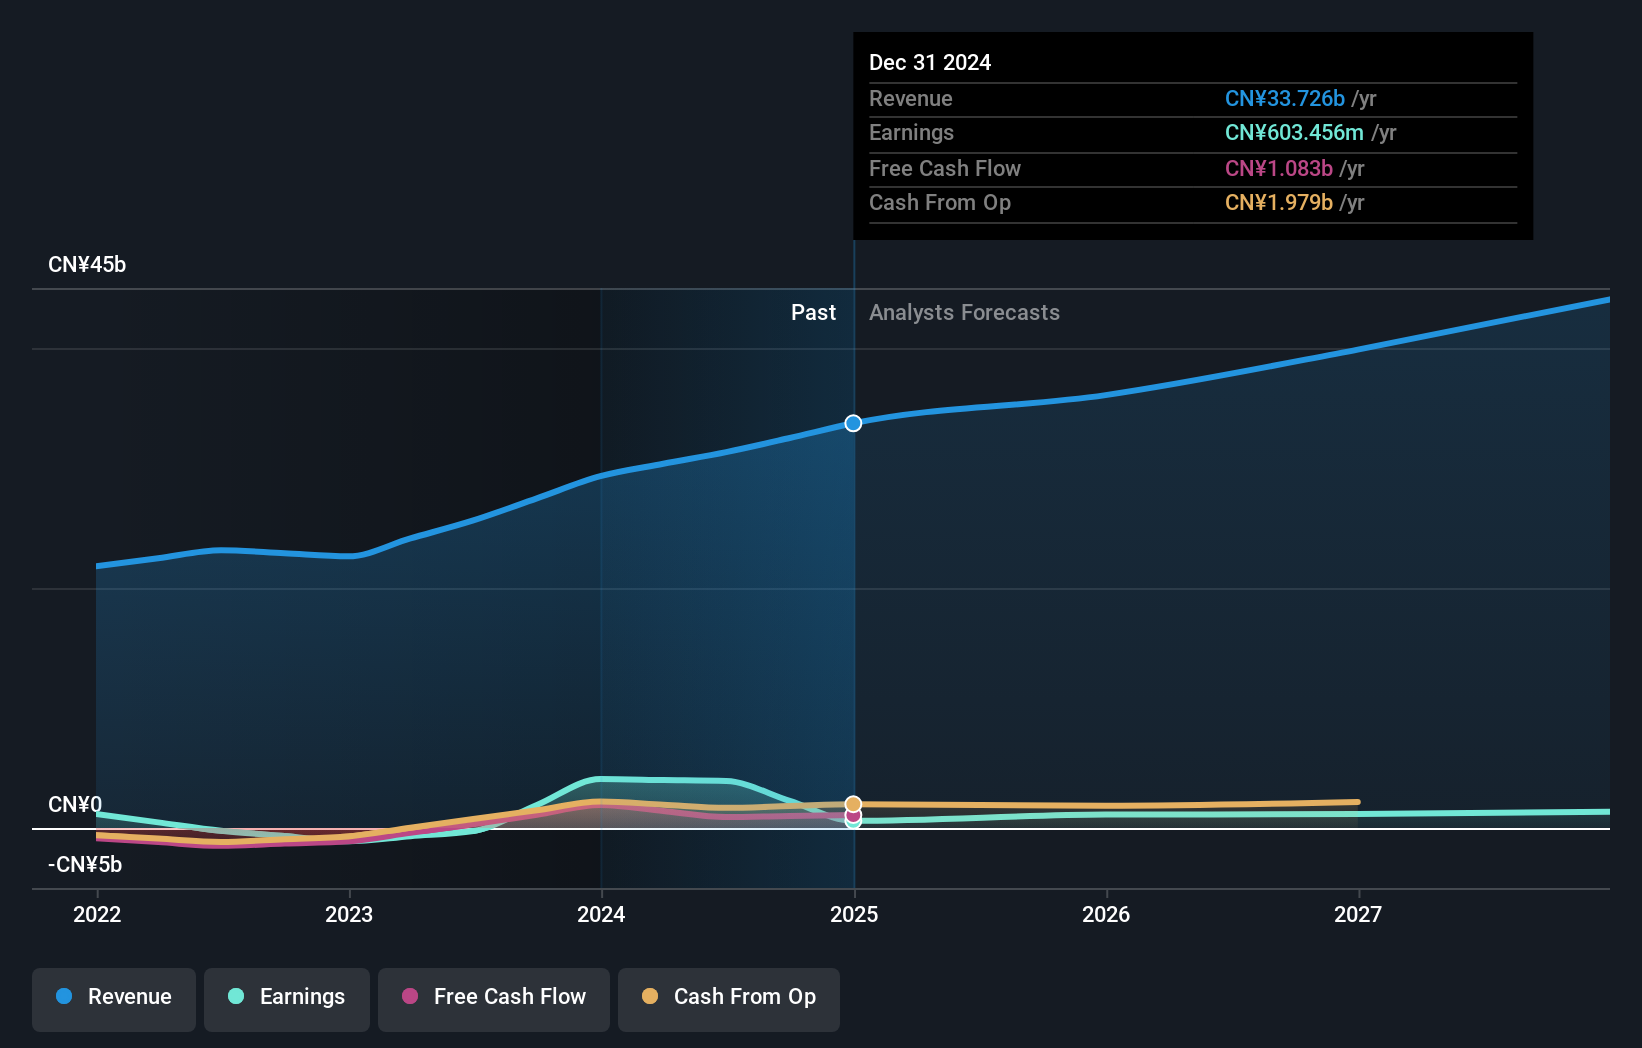This screenshot has width=1642, height=1048.
Task: Select the teal Earnings legend dot icon
Action: [x=237, y=998]
